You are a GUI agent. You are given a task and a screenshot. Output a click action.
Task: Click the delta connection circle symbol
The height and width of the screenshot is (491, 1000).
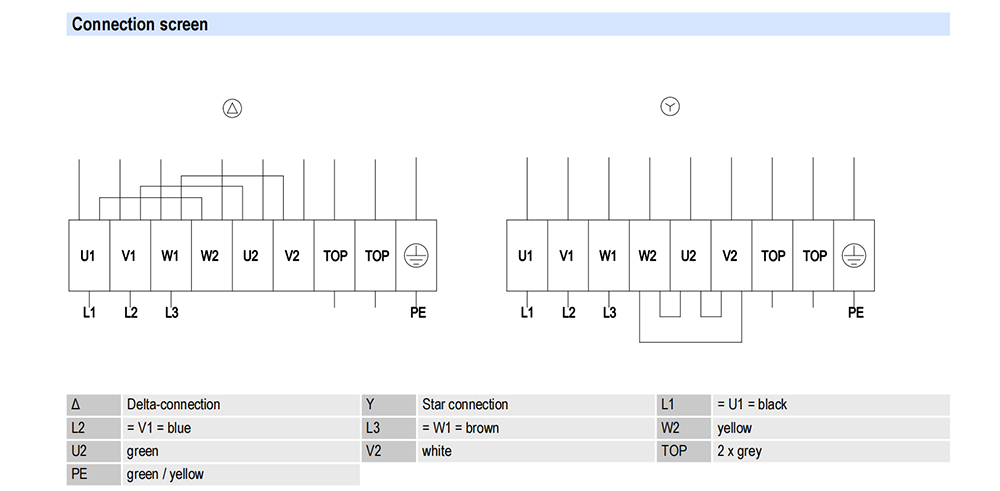pos(233,108)
